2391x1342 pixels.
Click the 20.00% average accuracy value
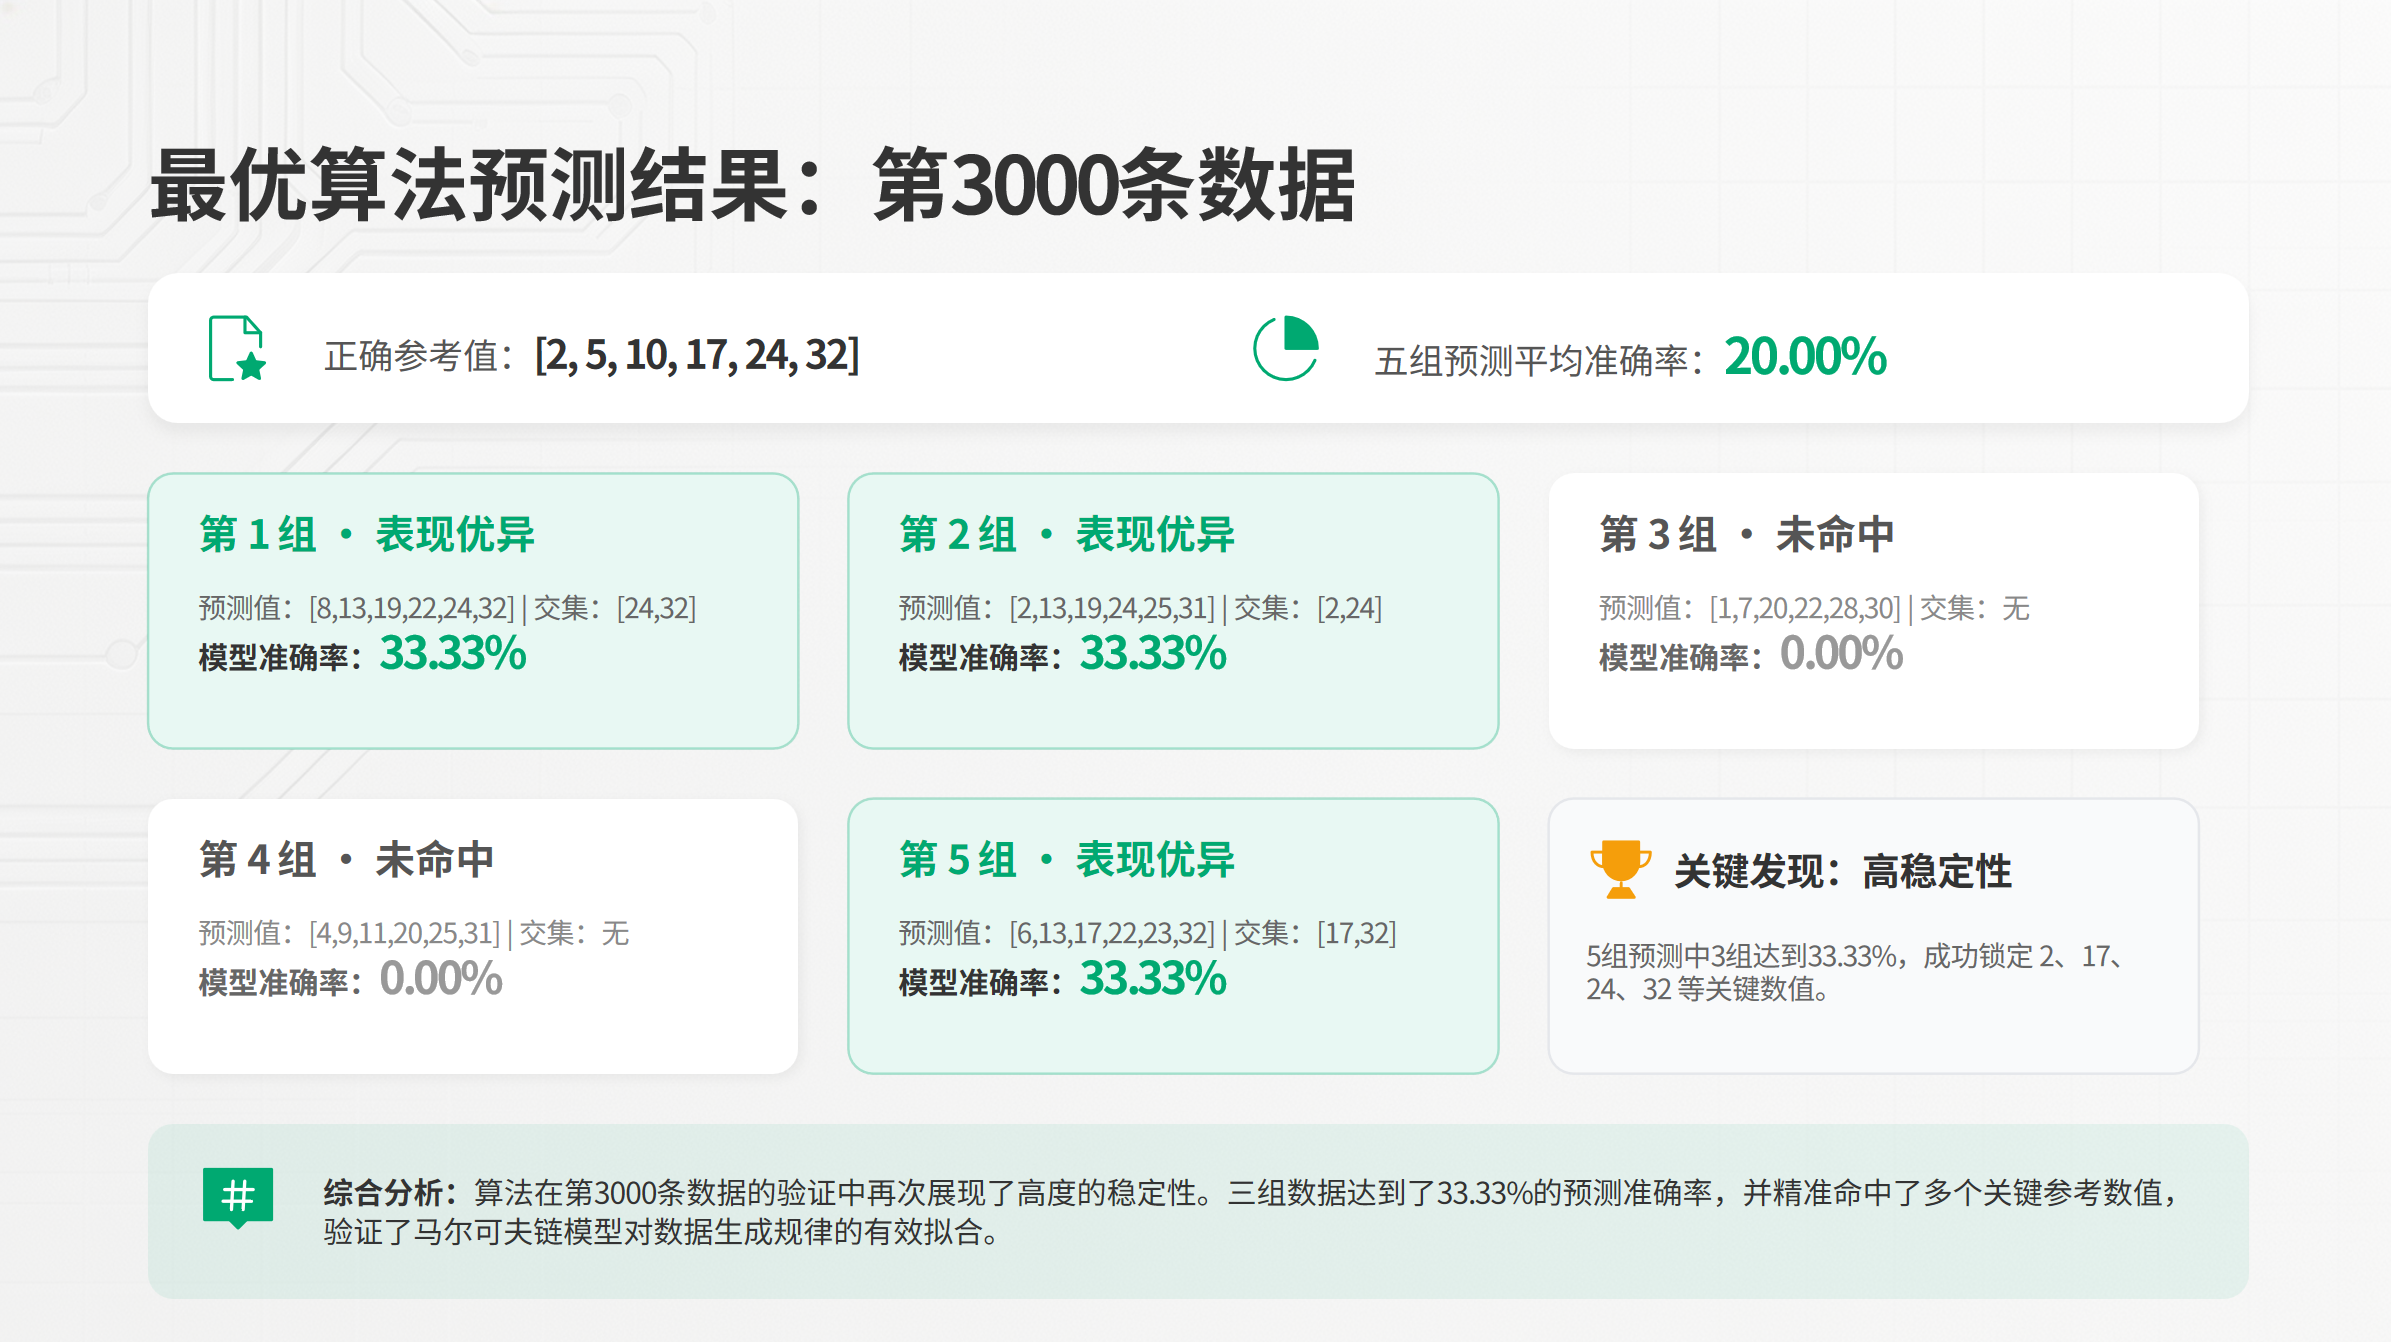tap(1805, 357)
